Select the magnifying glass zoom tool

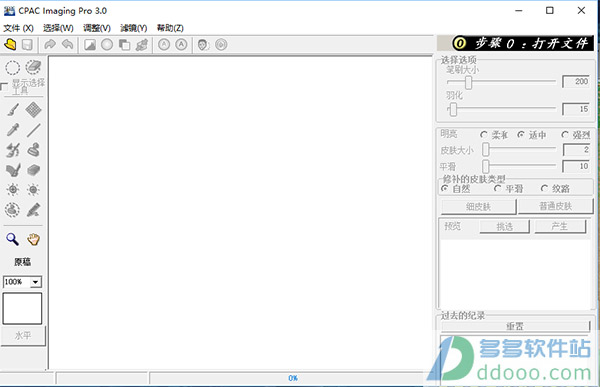13,239
